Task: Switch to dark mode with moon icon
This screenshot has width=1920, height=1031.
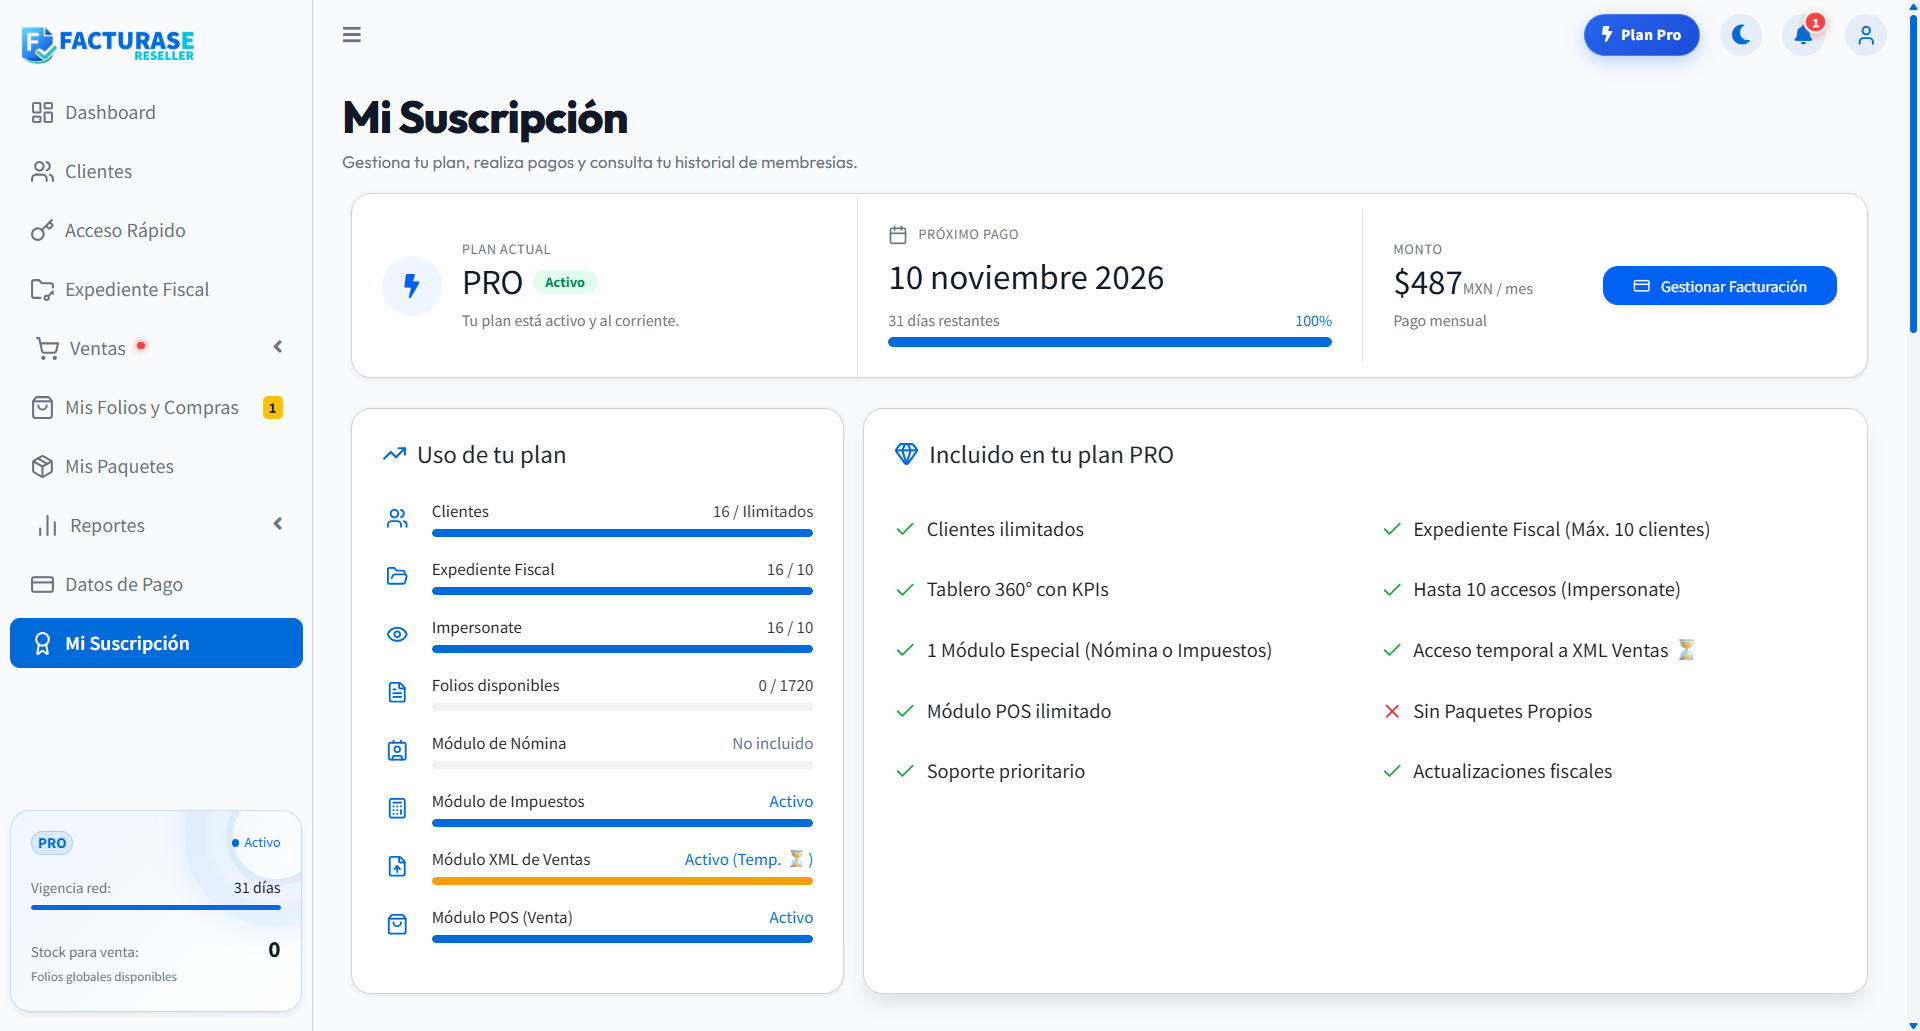Action: tap(1741, 35)
